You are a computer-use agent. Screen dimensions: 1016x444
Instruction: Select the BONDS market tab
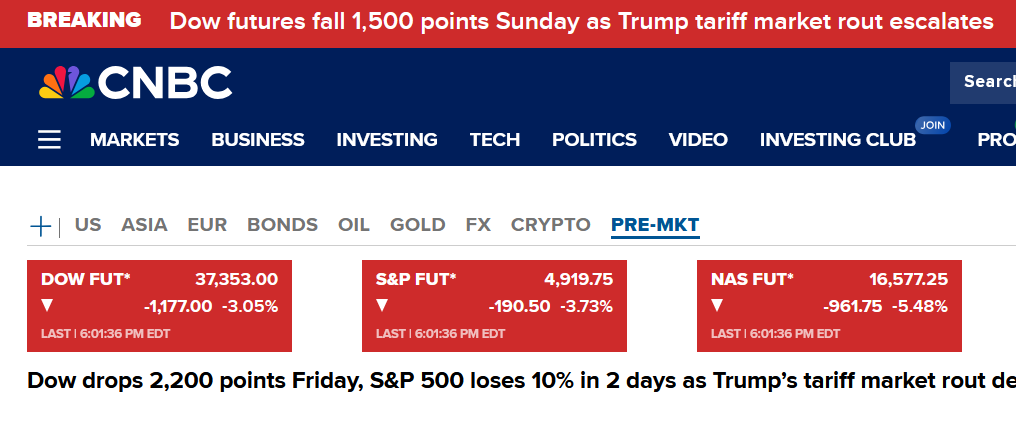click(282, 225)
